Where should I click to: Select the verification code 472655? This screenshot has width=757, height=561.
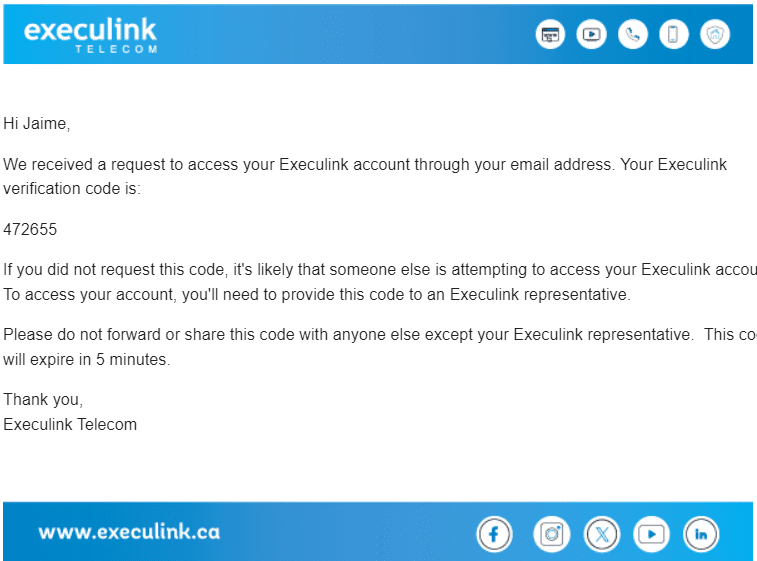coord(30,229)
